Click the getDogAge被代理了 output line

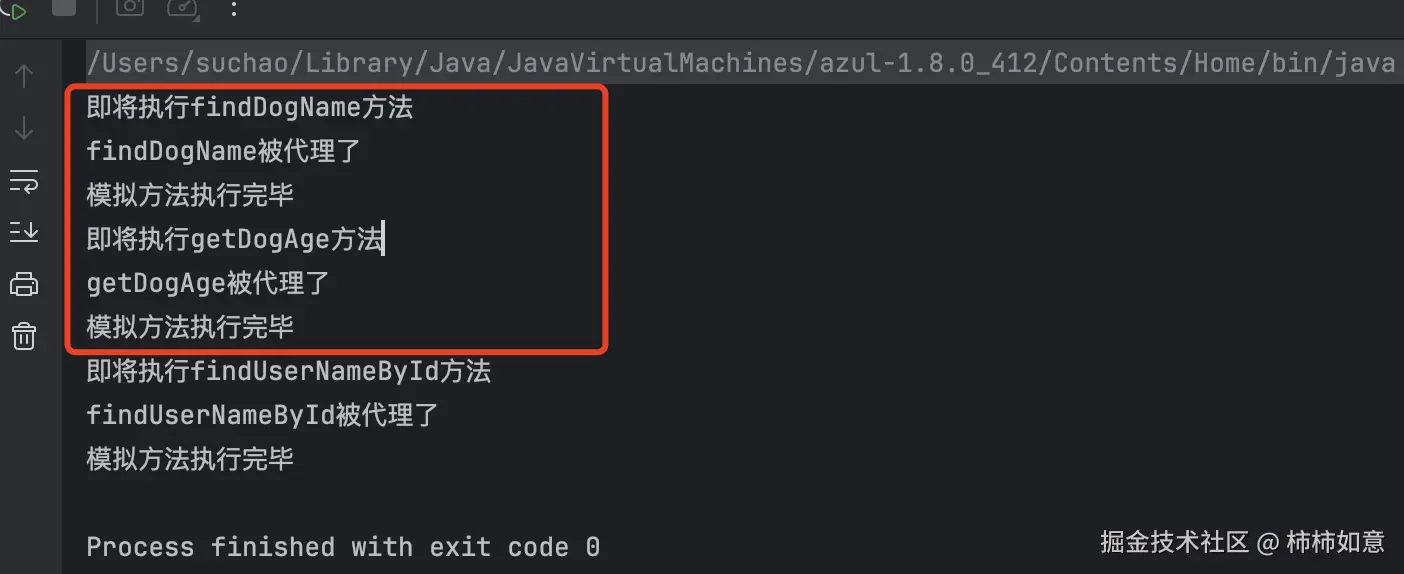208,284
